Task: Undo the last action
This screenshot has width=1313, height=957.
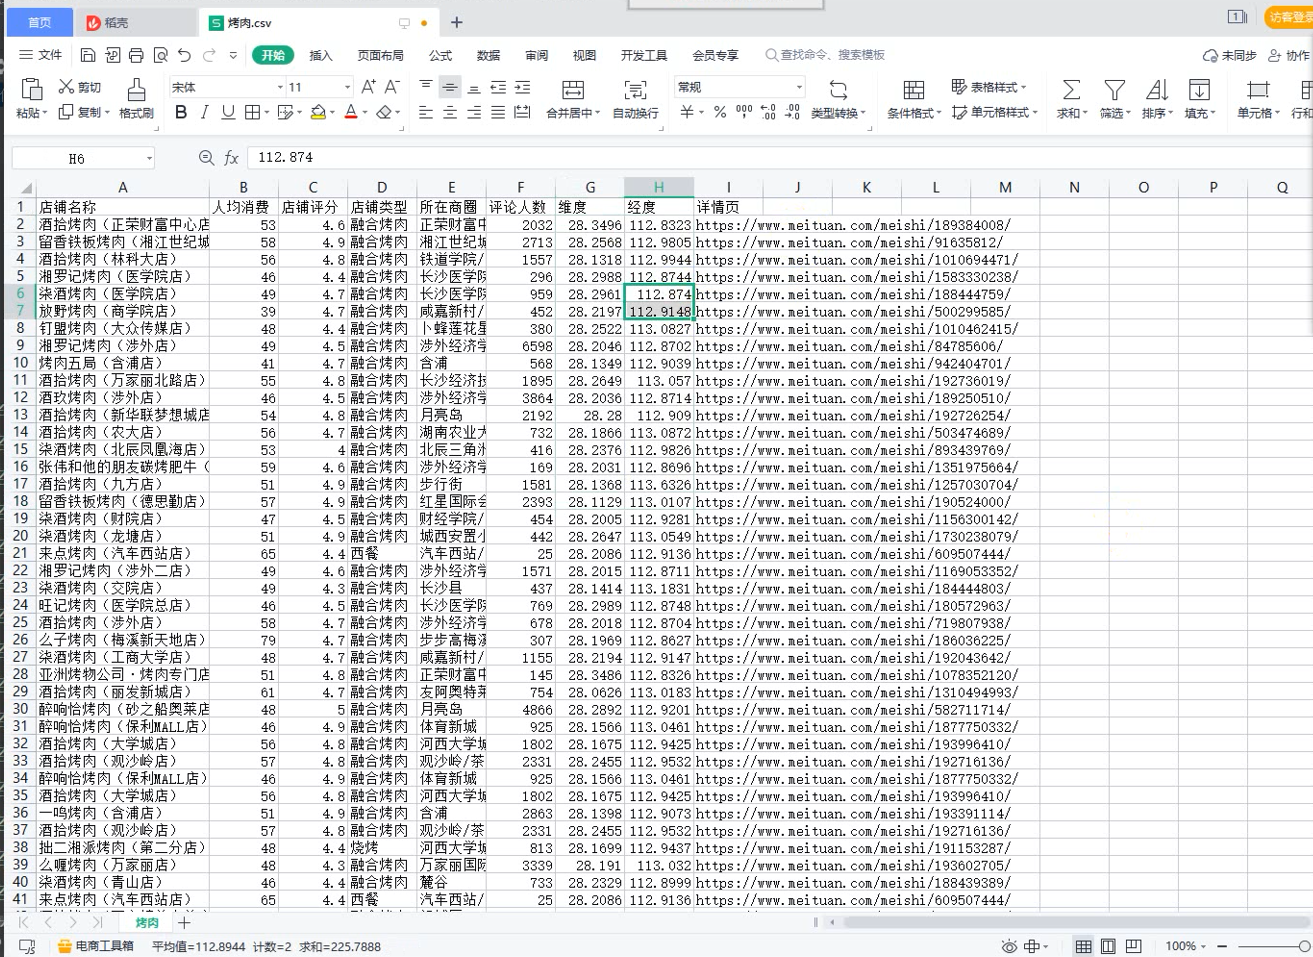Action: 184,55
